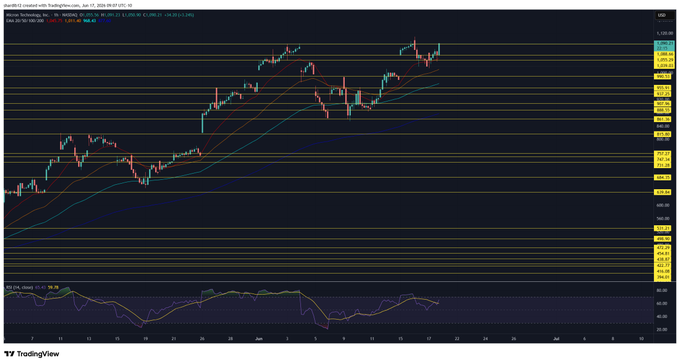Click the EMA 20 value 1,045.75 in red

(x=54, y=21)
